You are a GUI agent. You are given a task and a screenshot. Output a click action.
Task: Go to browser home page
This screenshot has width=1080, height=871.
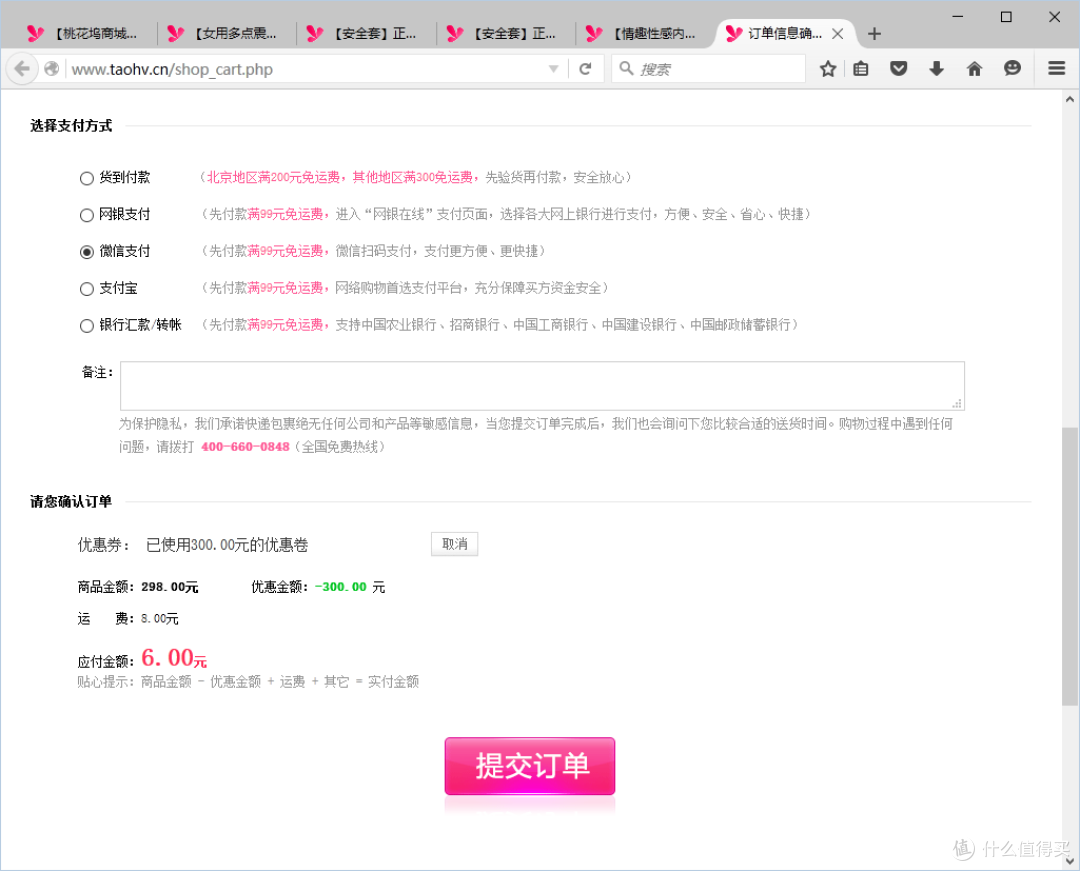pos(974,69)
